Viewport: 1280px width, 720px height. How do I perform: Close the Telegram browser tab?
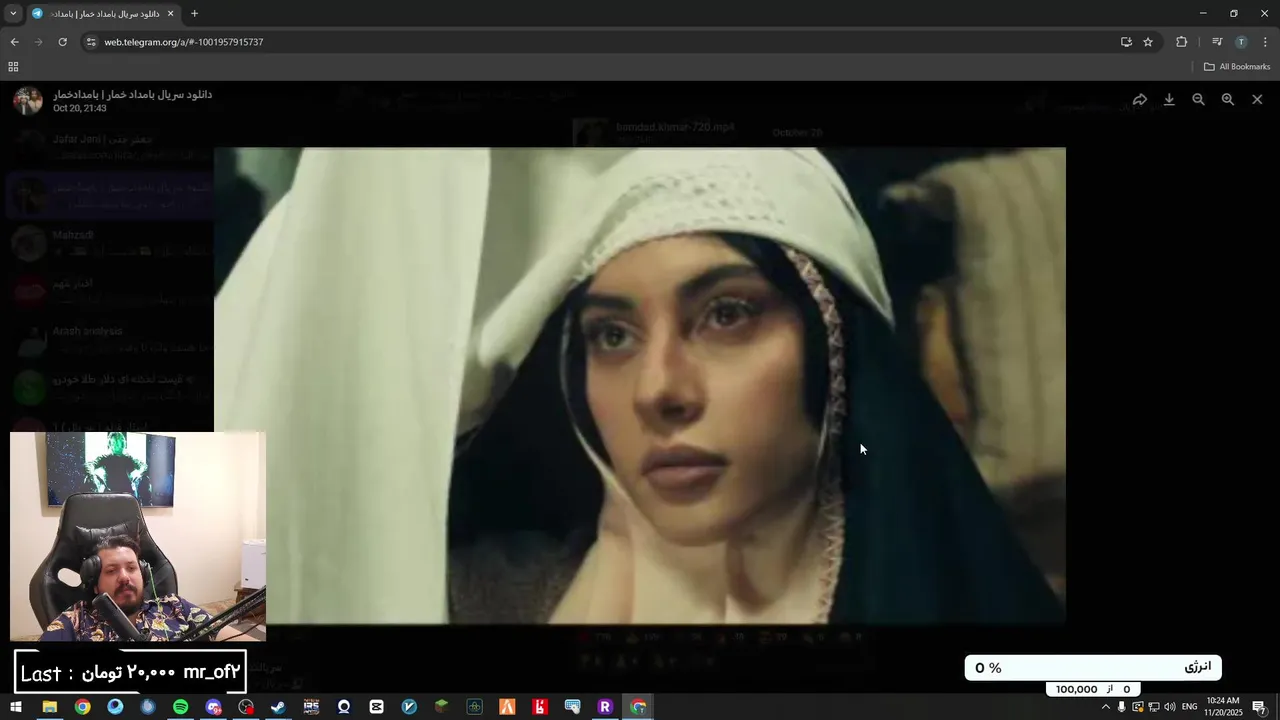[170, 14]
